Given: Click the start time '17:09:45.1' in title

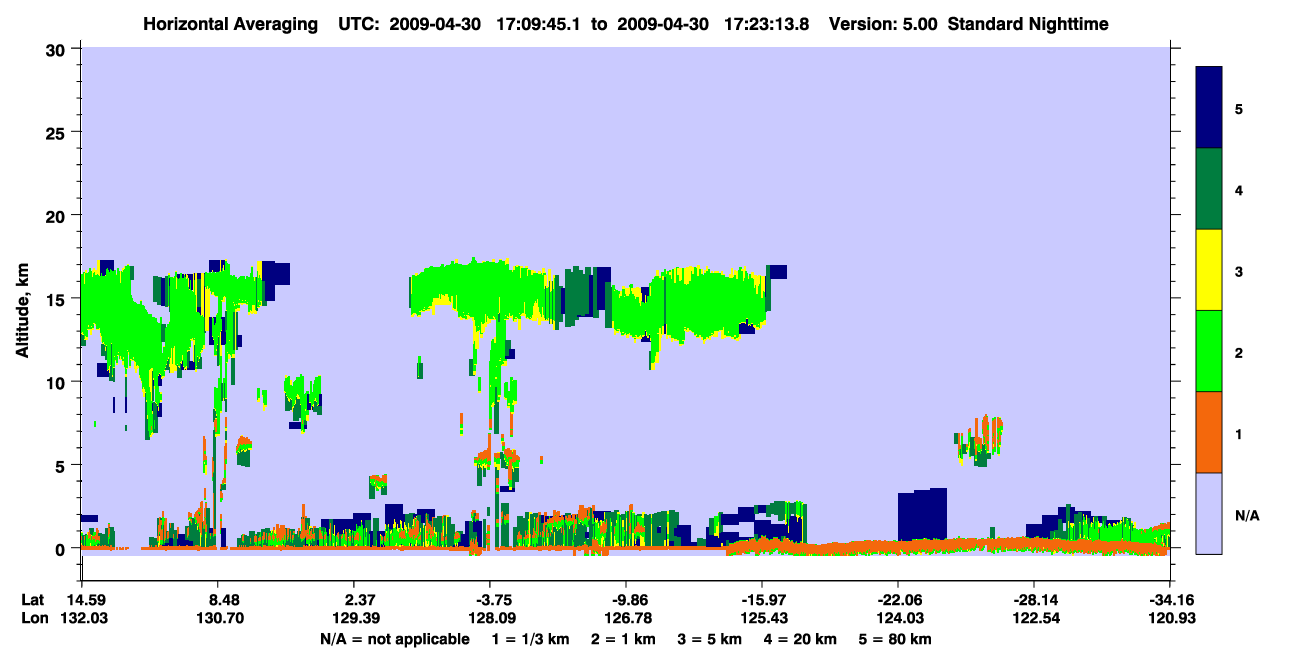Looking at the screenshot, I should 546,24.
